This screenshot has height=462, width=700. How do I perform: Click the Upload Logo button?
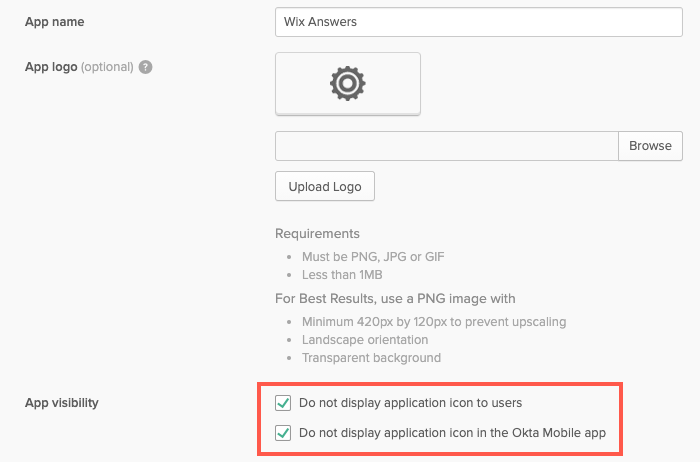tap(325, 186)
